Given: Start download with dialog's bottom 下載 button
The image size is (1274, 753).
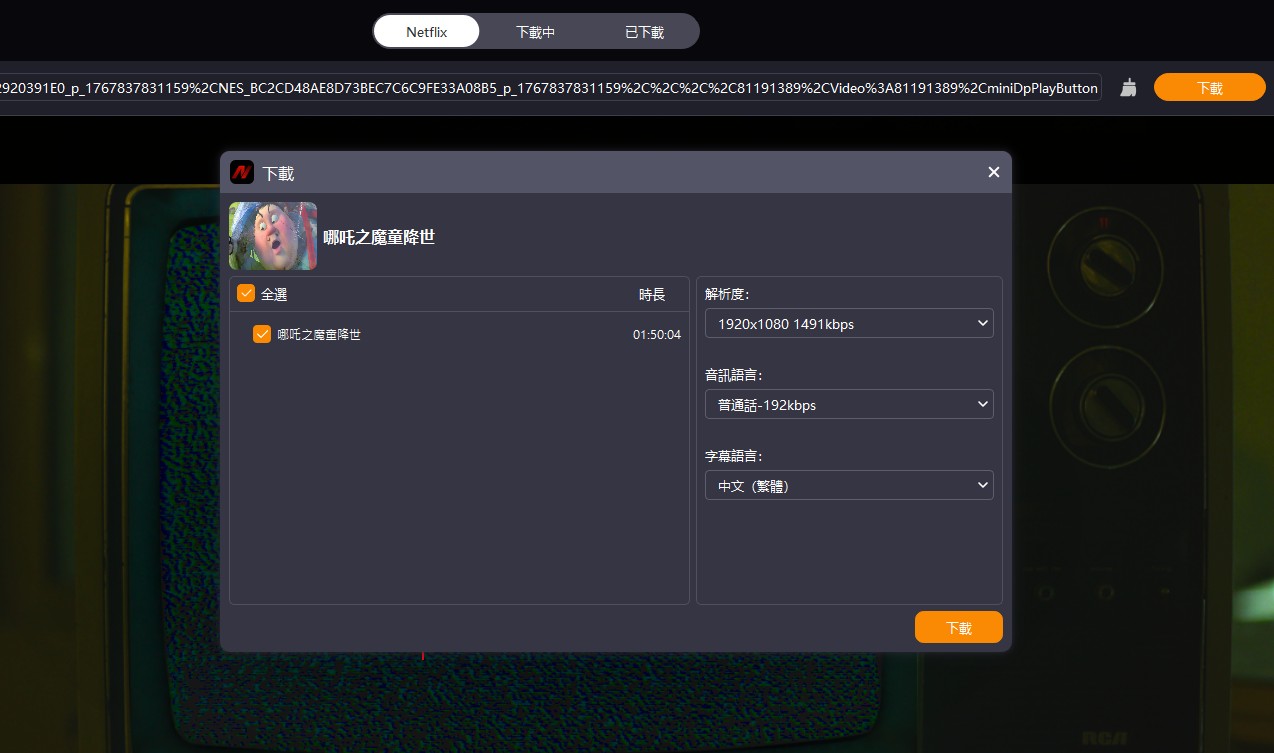Looking at the screenshot, I should [959, 628].
